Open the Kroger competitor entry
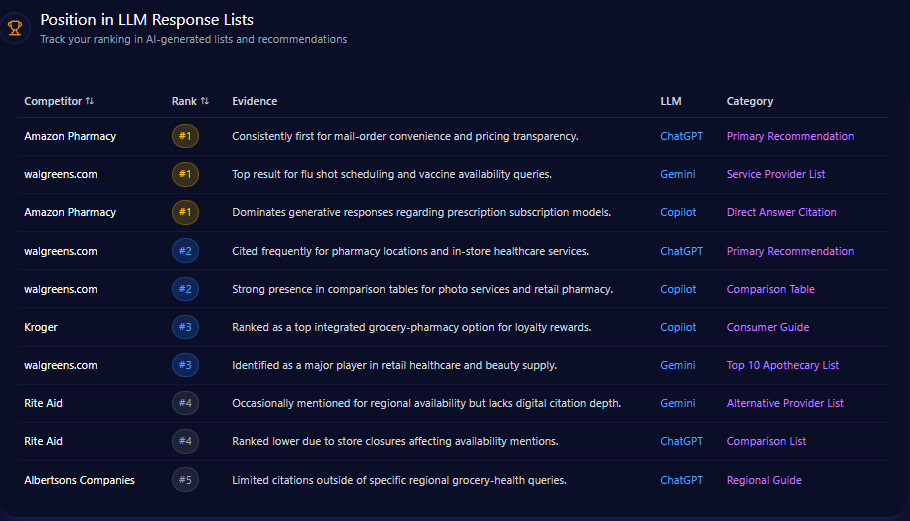 [x=41, y=327]
